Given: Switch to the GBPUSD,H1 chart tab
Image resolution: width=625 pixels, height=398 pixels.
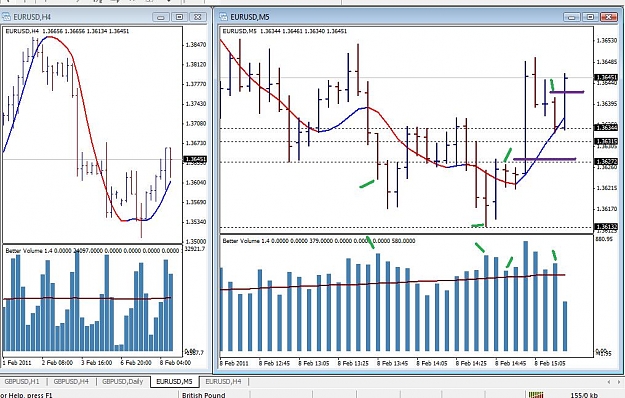Looking at the screenshot, I should click(22, 381).
